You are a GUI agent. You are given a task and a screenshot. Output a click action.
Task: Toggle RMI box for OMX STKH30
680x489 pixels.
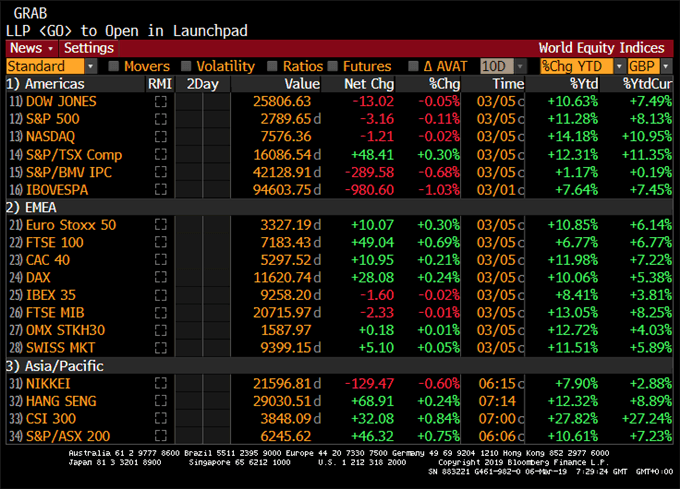tap(160, 330)
